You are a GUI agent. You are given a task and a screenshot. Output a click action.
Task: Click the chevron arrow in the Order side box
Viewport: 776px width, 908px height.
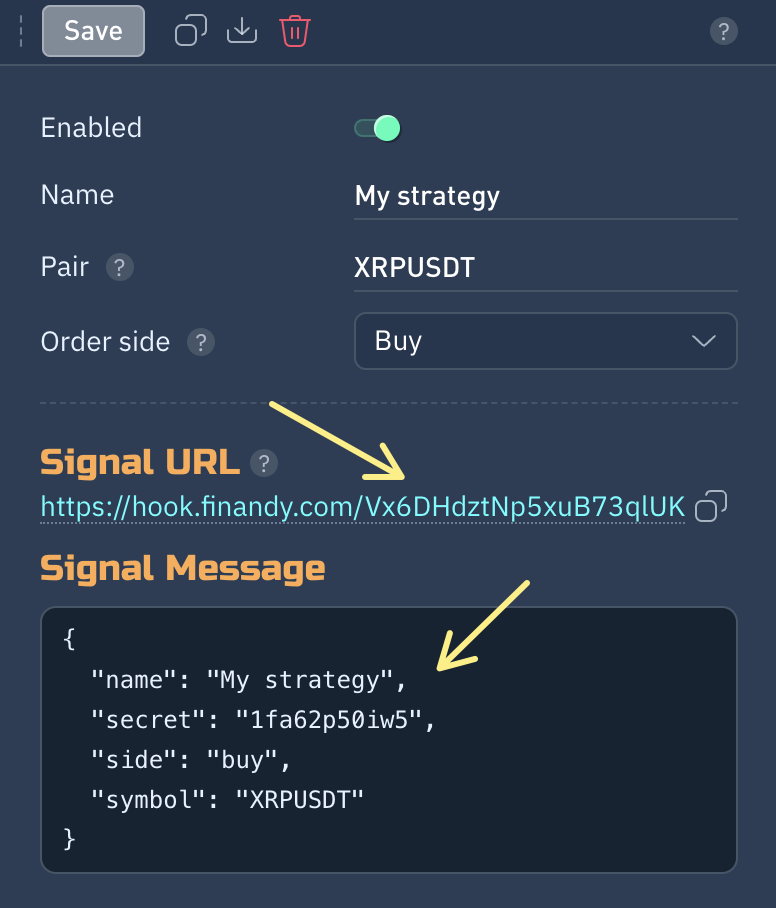704,341
